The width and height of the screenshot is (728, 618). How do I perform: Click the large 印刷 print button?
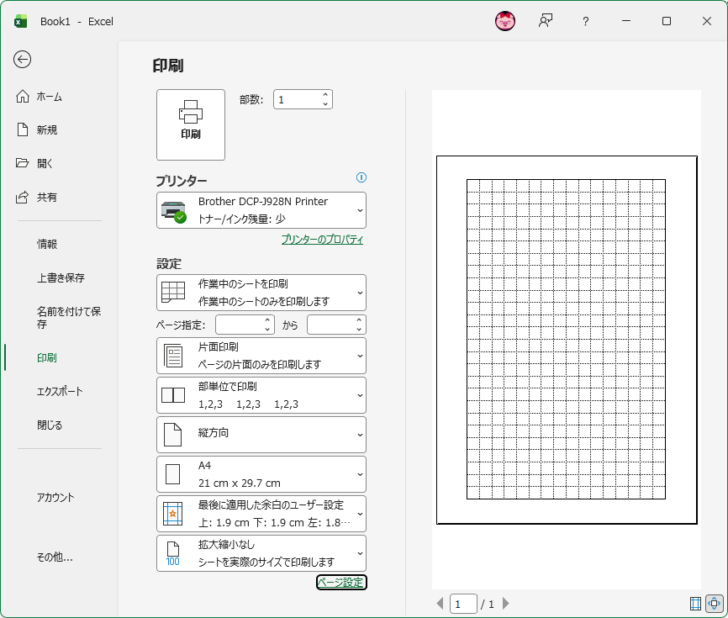(x=191, y=125)
